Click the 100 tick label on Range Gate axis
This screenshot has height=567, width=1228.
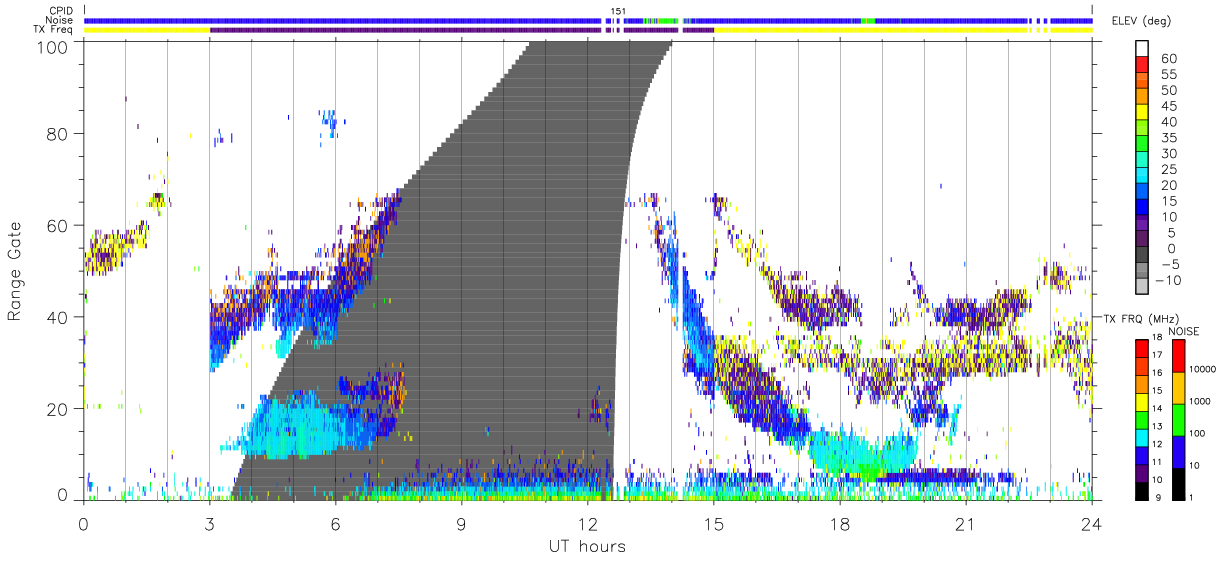point(54,47)
